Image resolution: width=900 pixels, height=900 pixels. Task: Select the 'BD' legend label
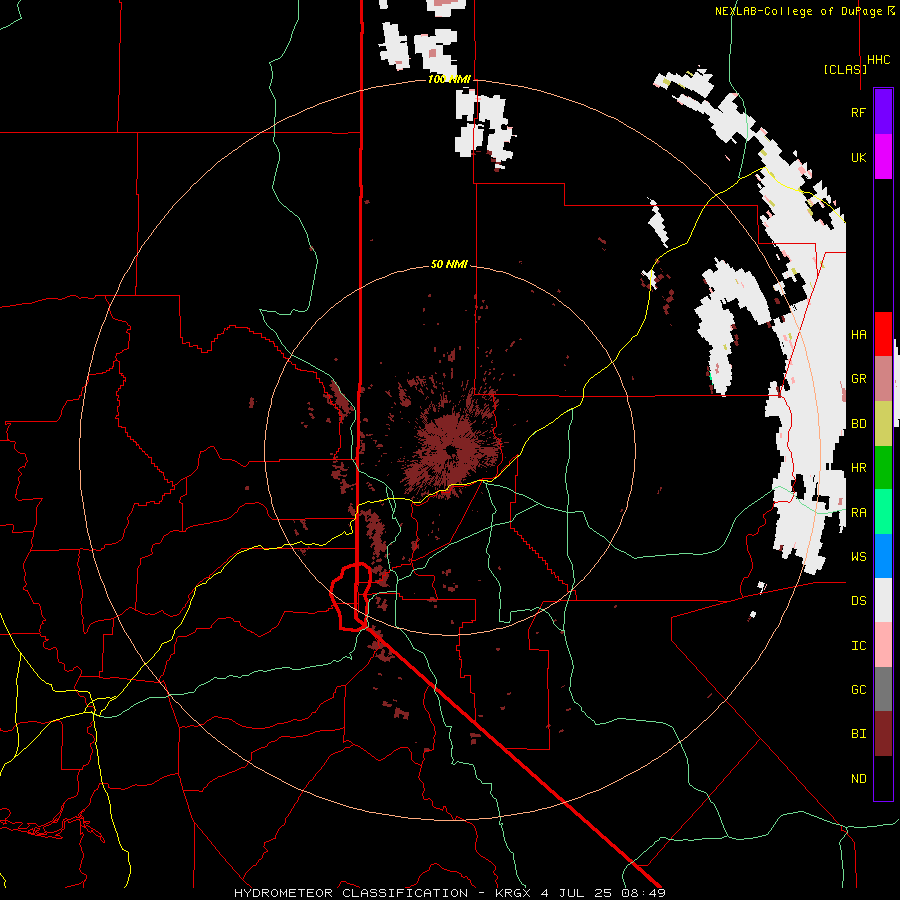click(x=858, y=424)
